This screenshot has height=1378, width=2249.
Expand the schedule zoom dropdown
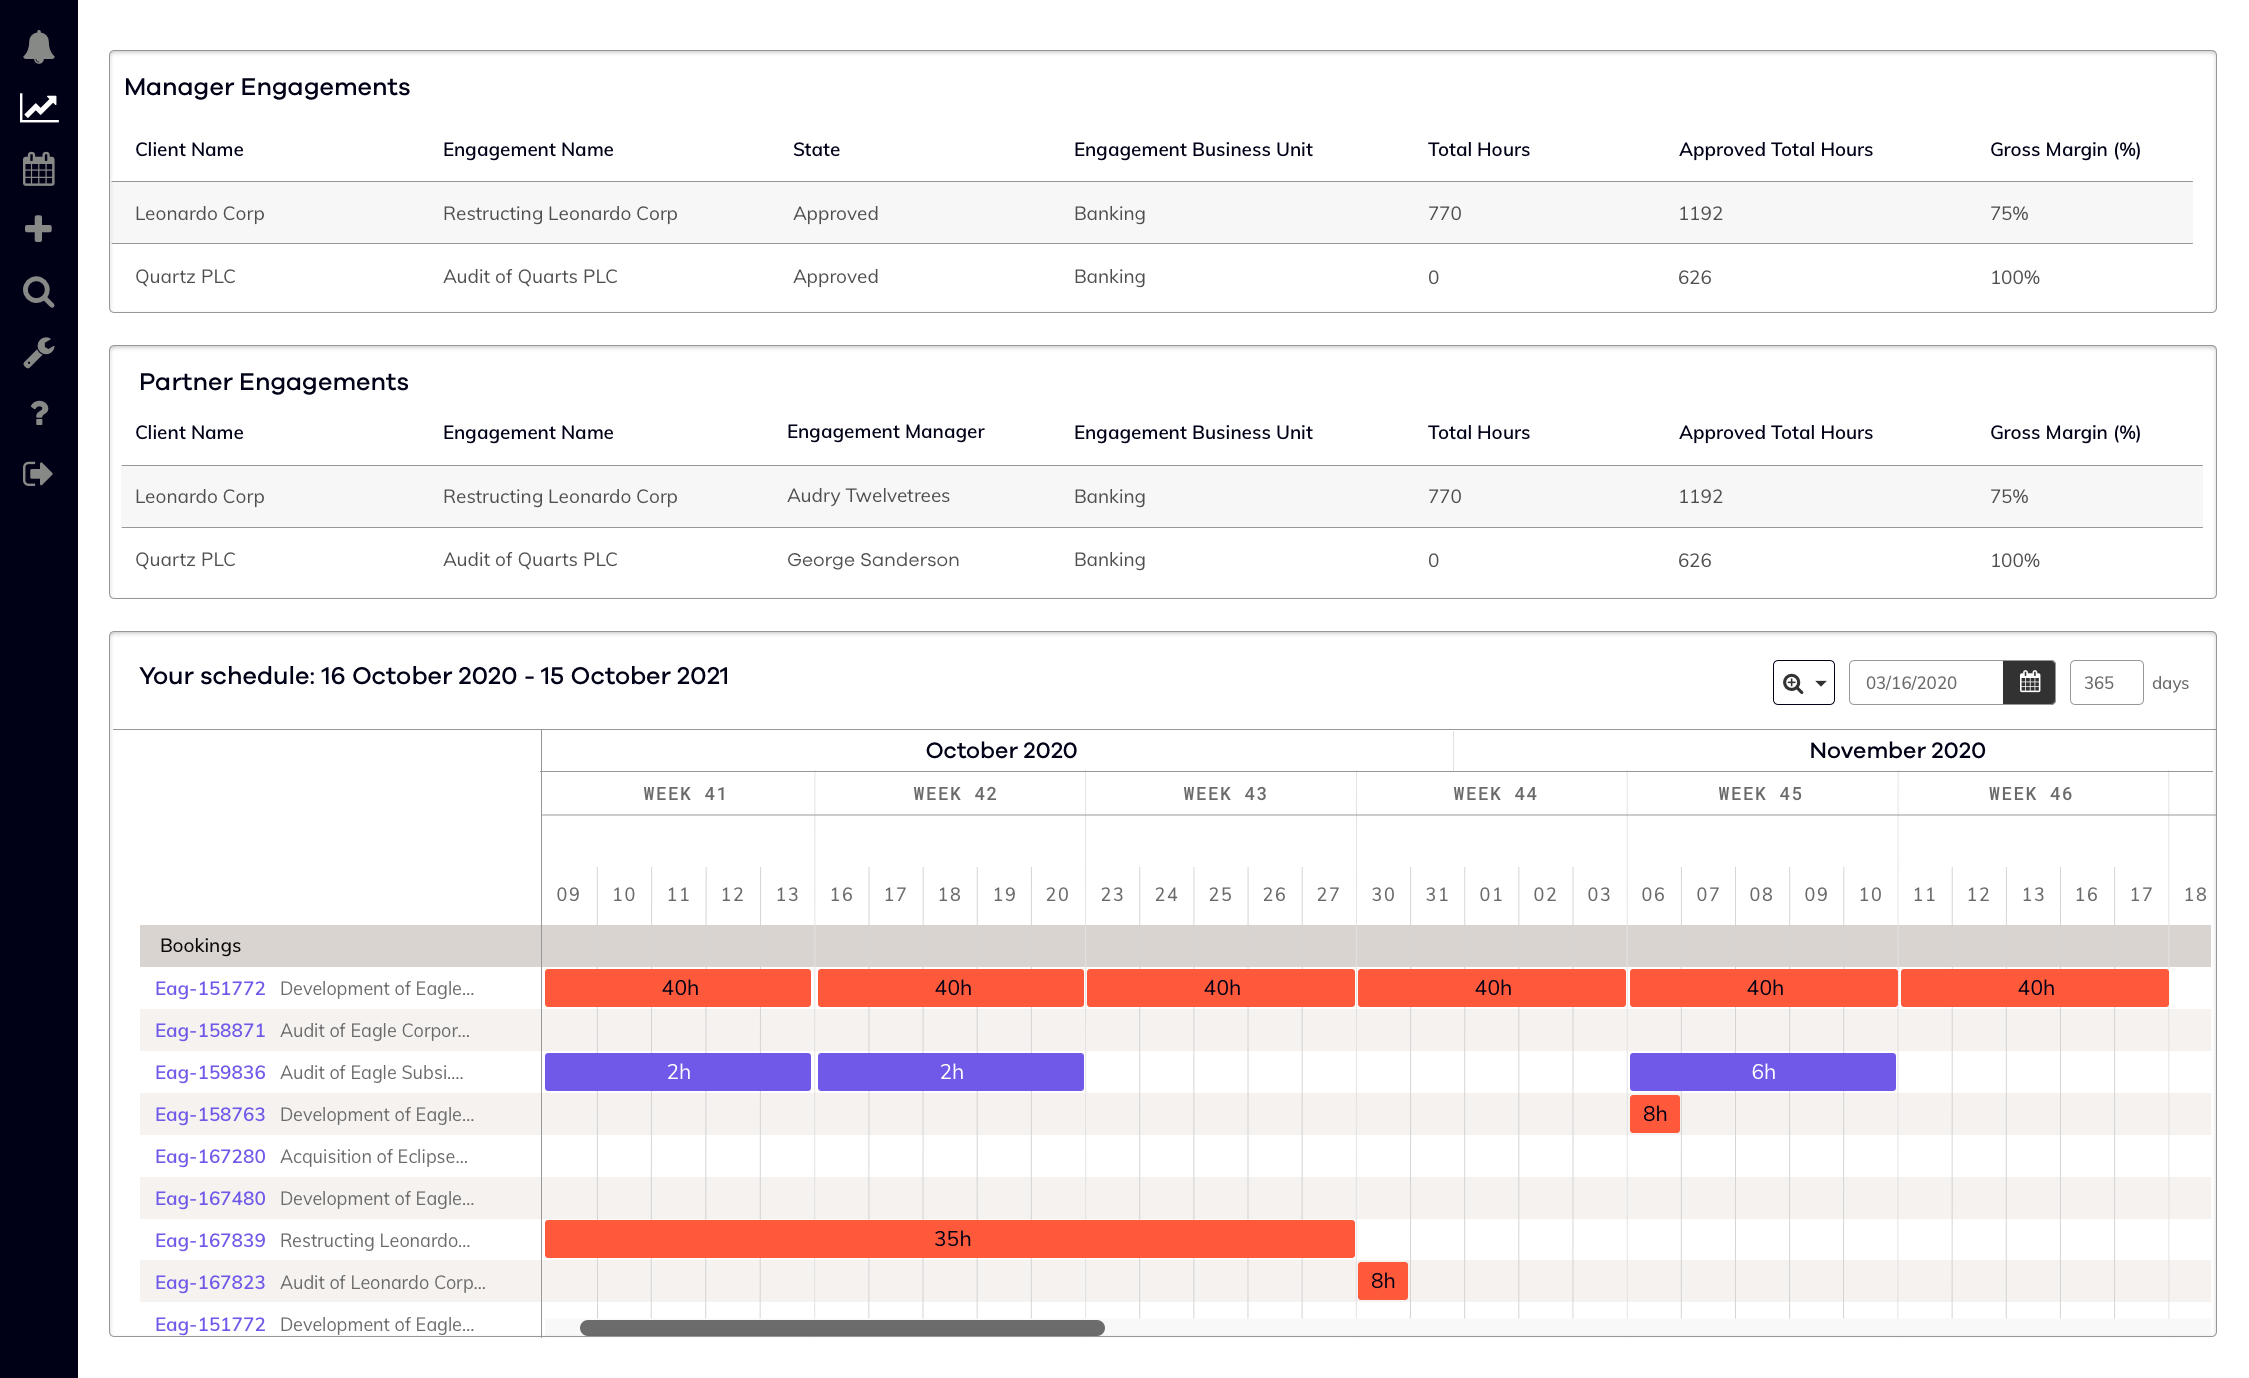coord(1803,683)
